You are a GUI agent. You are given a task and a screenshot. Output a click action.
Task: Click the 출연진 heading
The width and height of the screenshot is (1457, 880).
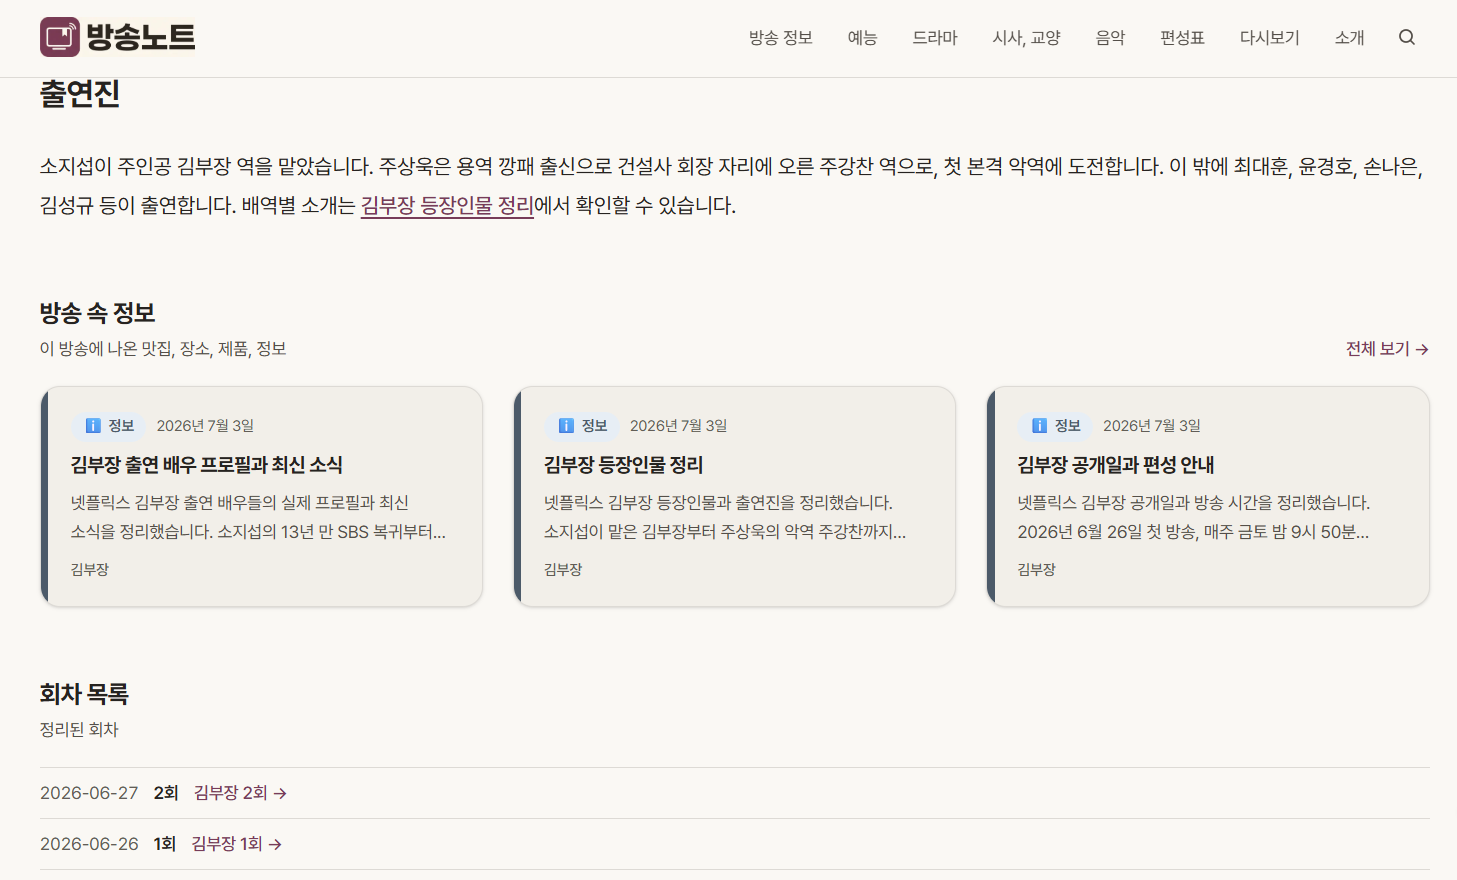coord(80,94)
